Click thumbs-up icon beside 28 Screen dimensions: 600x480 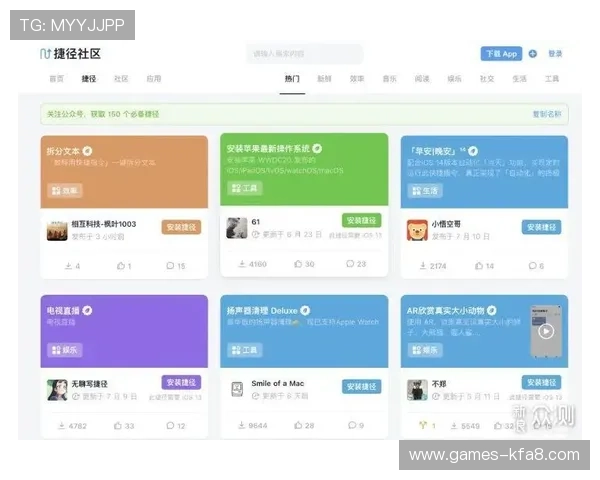pyautogui.click(x=298, y=425)
